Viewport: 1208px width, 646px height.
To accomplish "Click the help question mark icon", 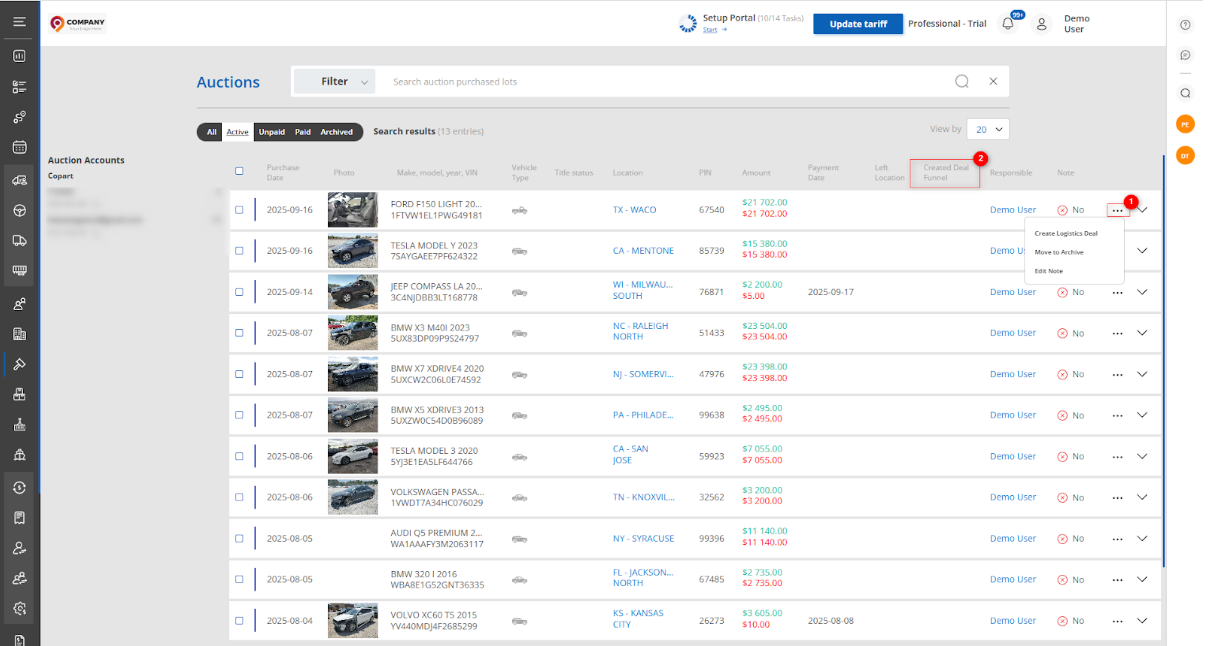I will [1185, 25].
